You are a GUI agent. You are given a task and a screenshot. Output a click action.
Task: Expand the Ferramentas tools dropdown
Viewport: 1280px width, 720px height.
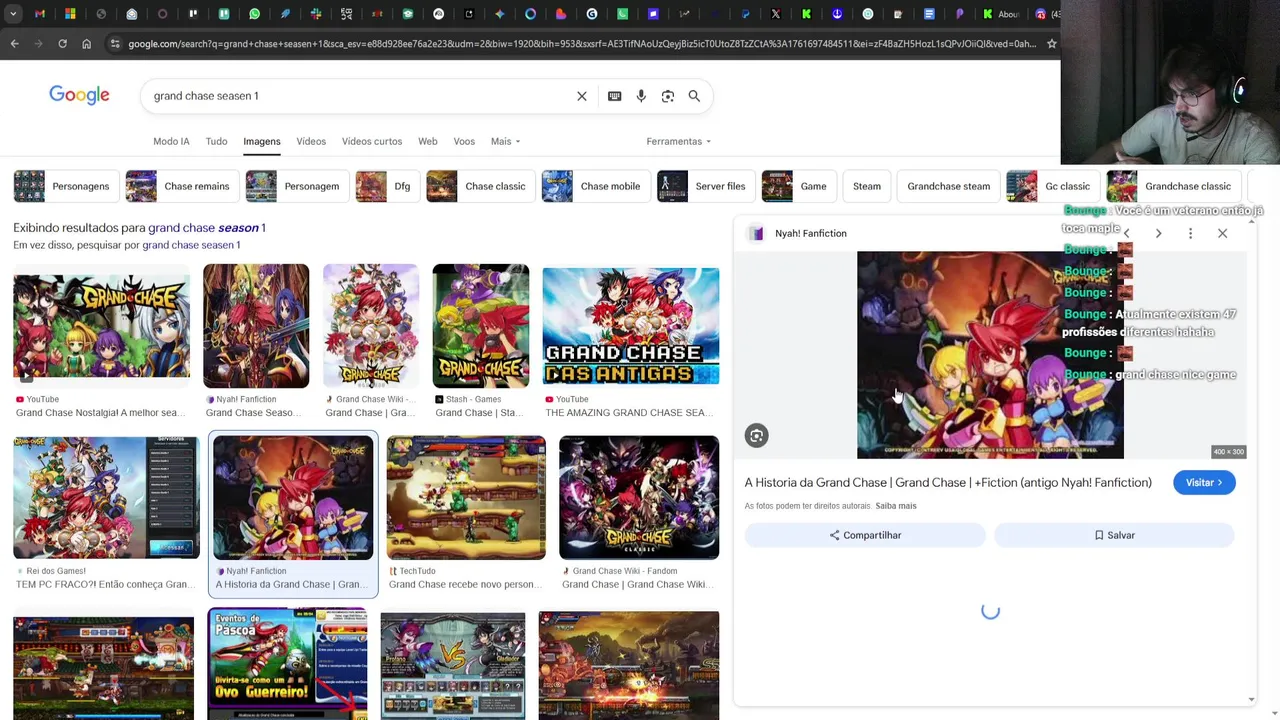[x=678, y=141]
